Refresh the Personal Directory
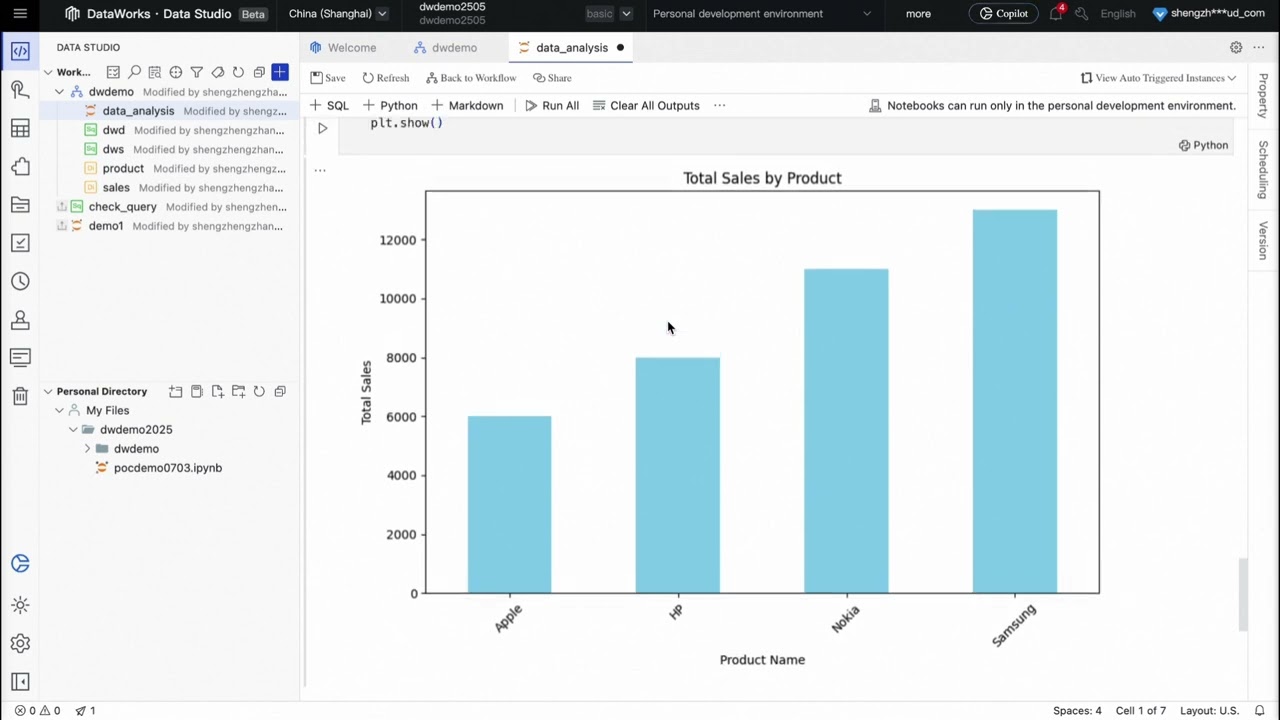This screenshot has width=1280, height=720. click(259, 391)
